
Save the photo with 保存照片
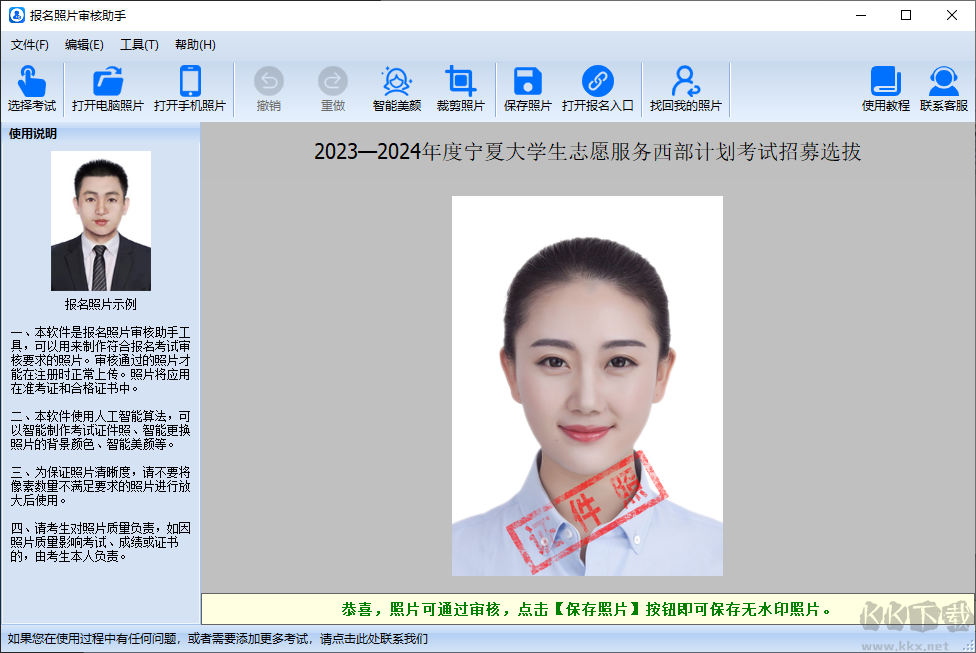pos(527,89)
